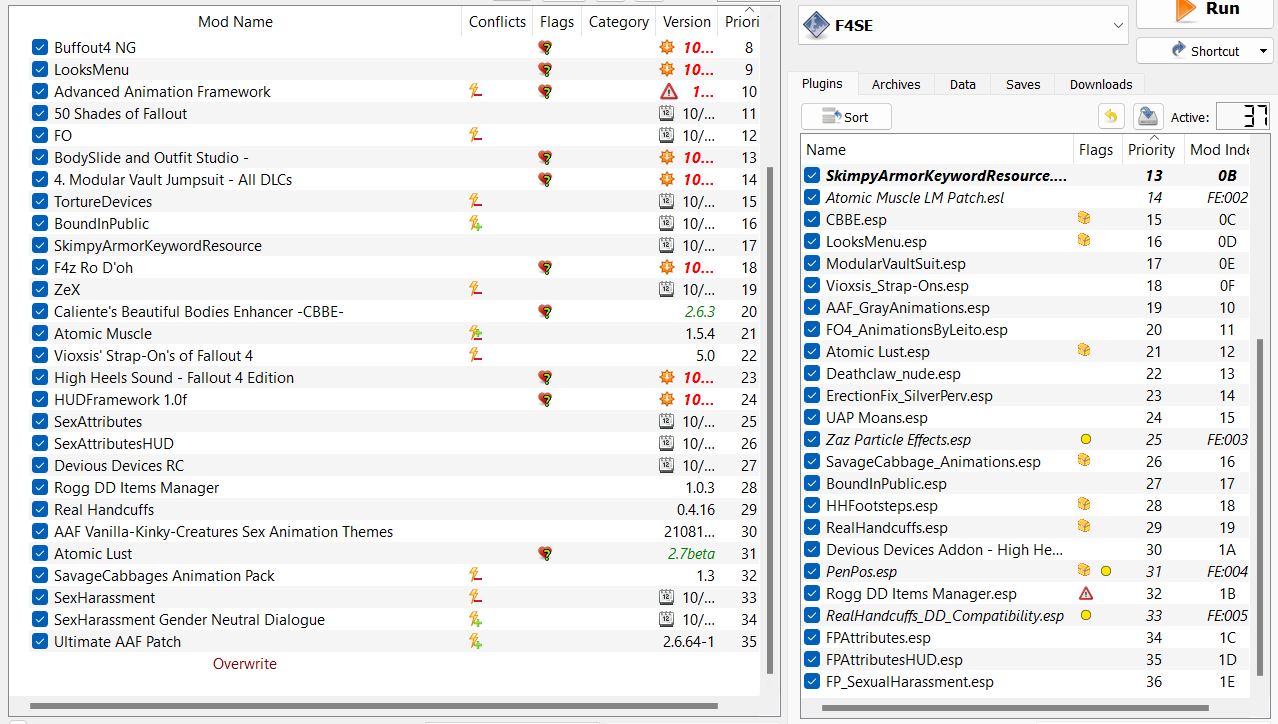Click the warning flag for Rogg DD Items Manager.esp
This screenshot has height=724, width=1278.
(1086, 593)
